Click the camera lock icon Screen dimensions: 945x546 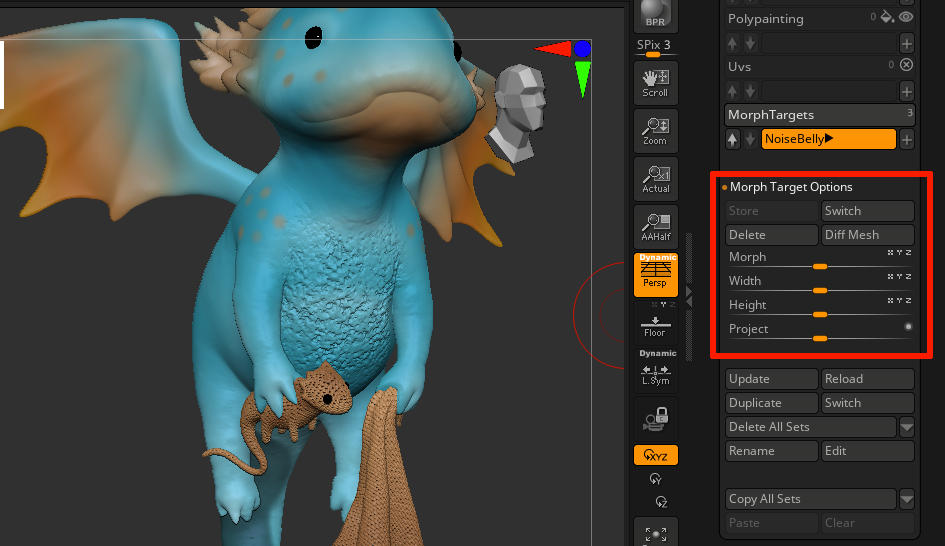(655, 419)
